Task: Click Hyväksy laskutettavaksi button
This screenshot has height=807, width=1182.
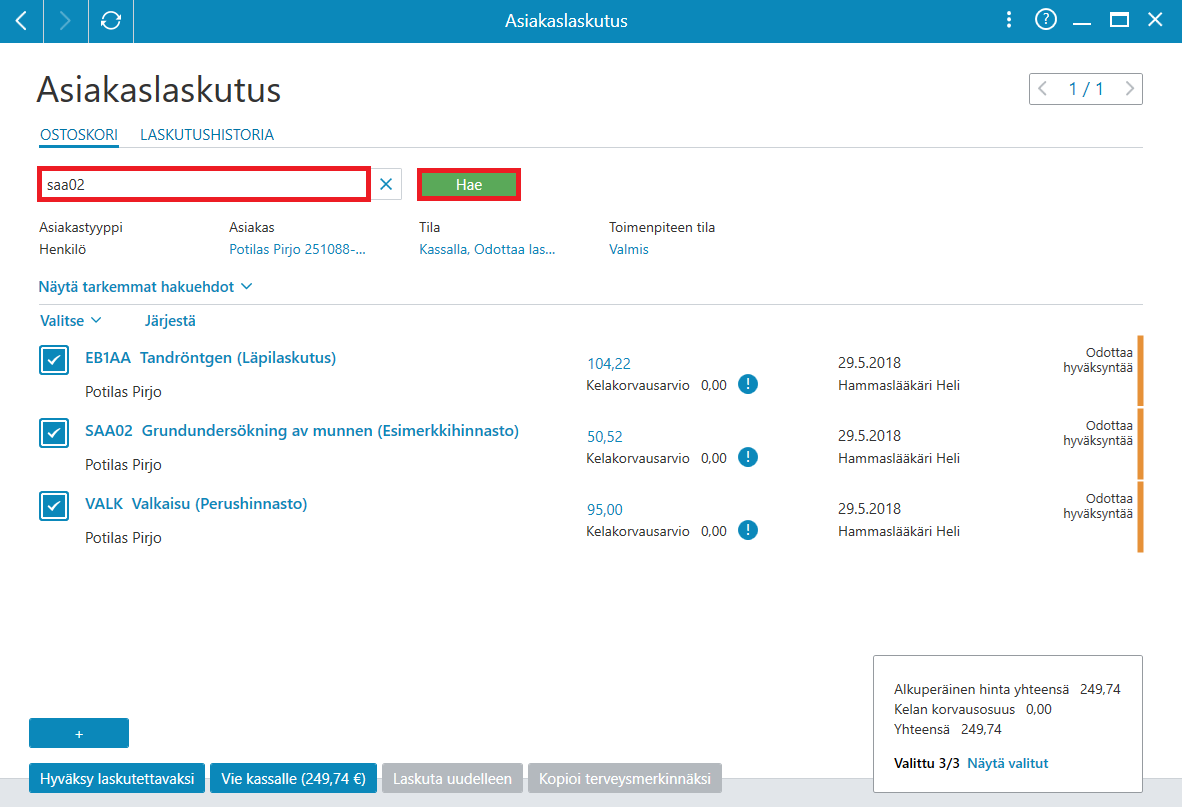Action: coord(117,778)
